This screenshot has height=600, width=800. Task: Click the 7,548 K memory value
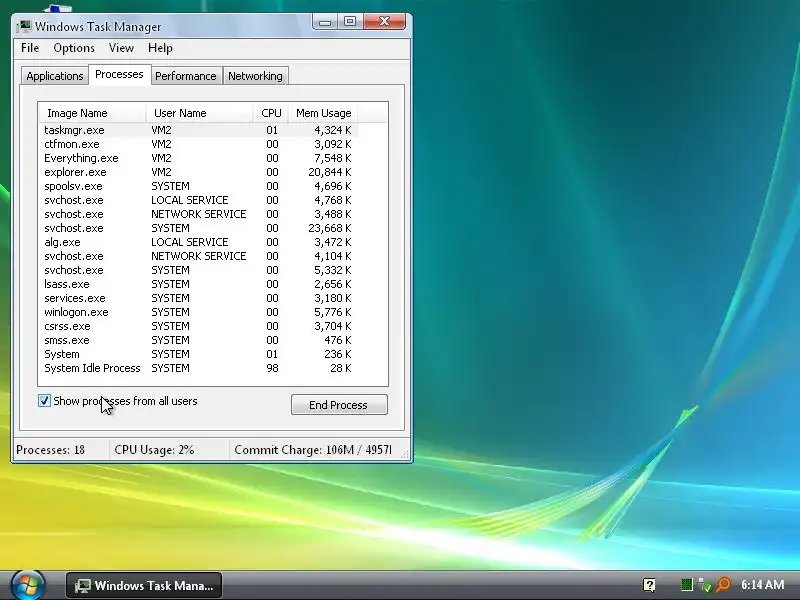point(333,158)
